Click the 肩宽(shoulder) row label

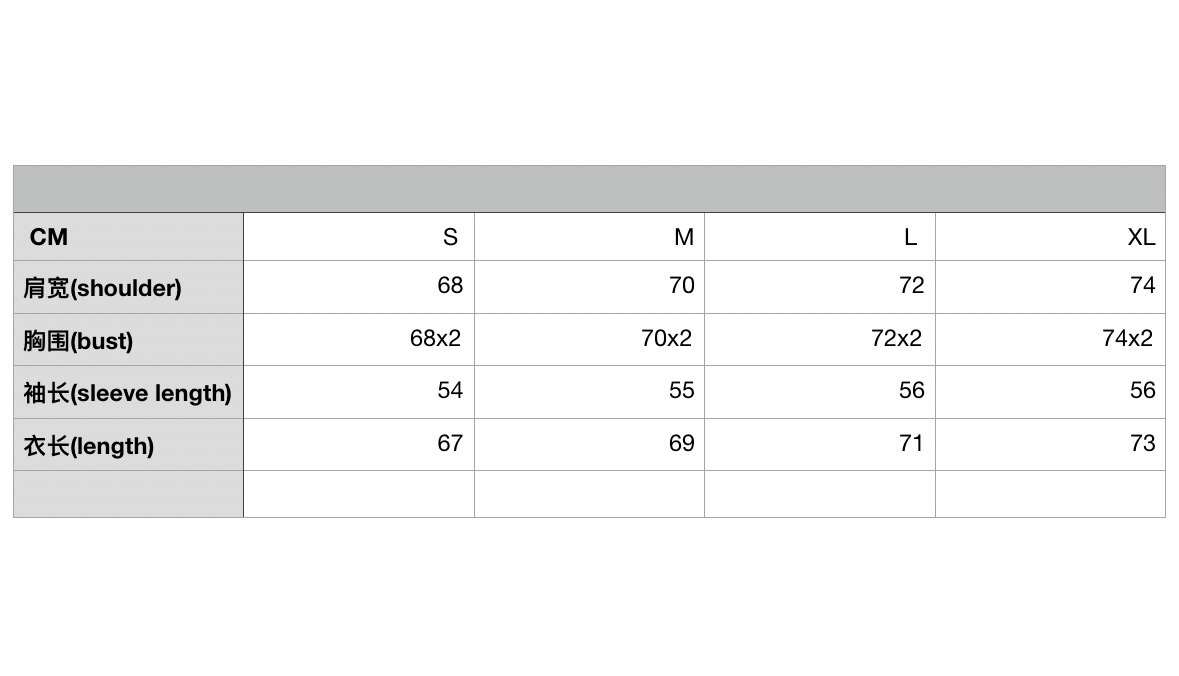coord(103,288)
